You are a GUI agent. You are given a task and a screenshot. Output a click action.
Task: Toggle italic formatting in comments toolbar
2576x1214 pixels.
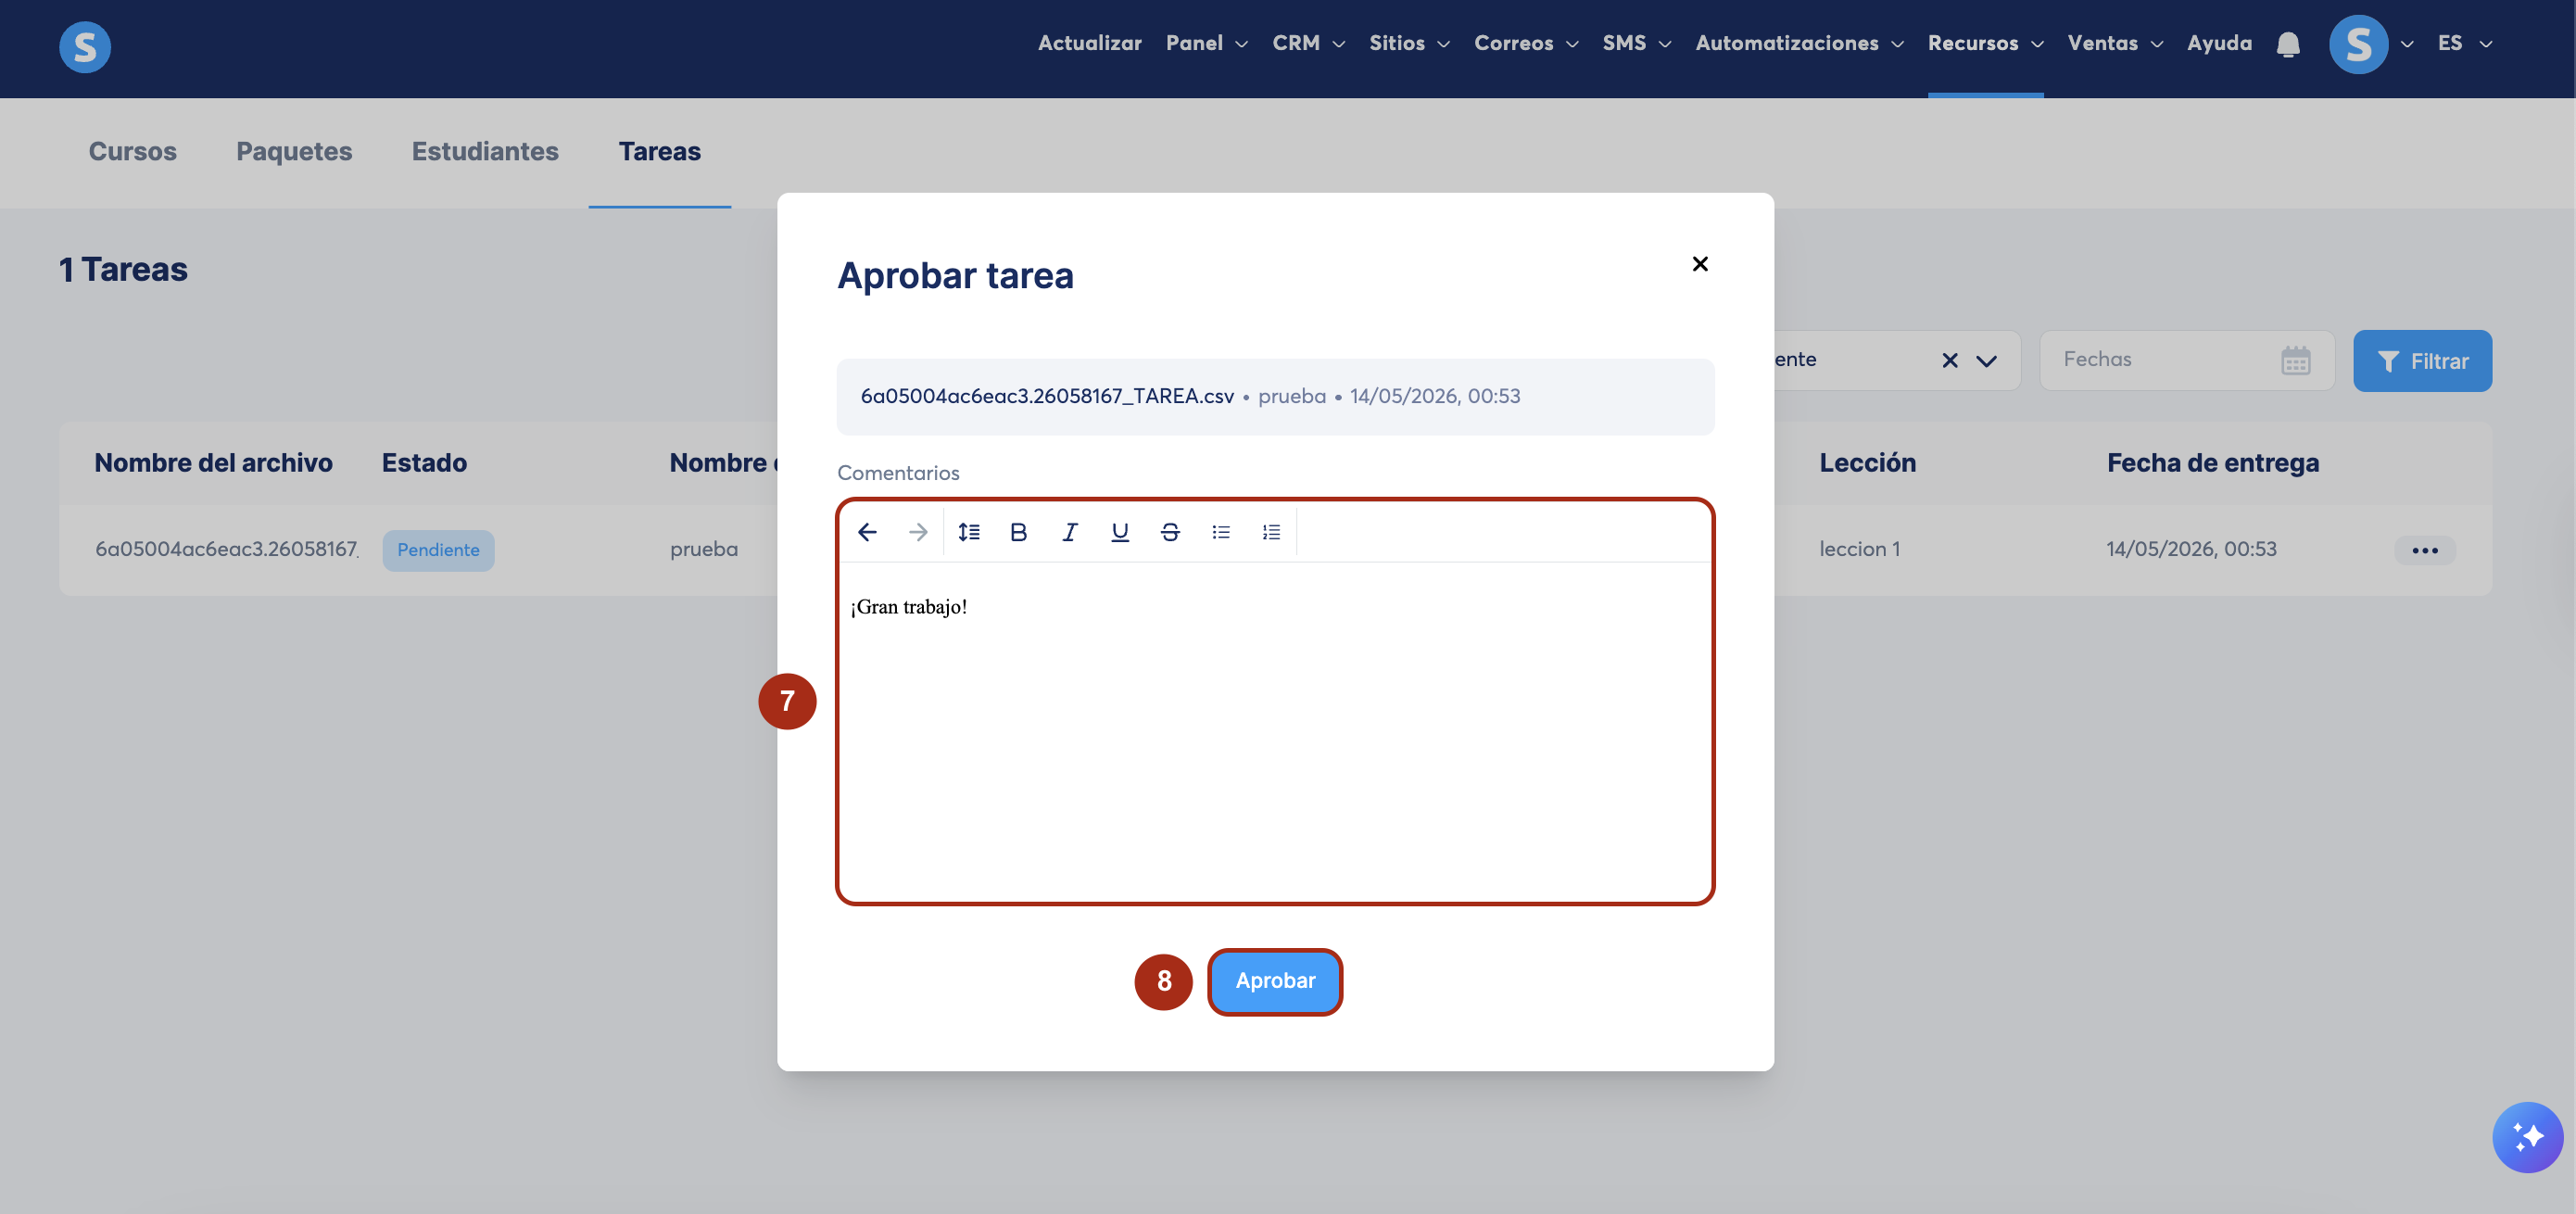[x=1069, y=532]
